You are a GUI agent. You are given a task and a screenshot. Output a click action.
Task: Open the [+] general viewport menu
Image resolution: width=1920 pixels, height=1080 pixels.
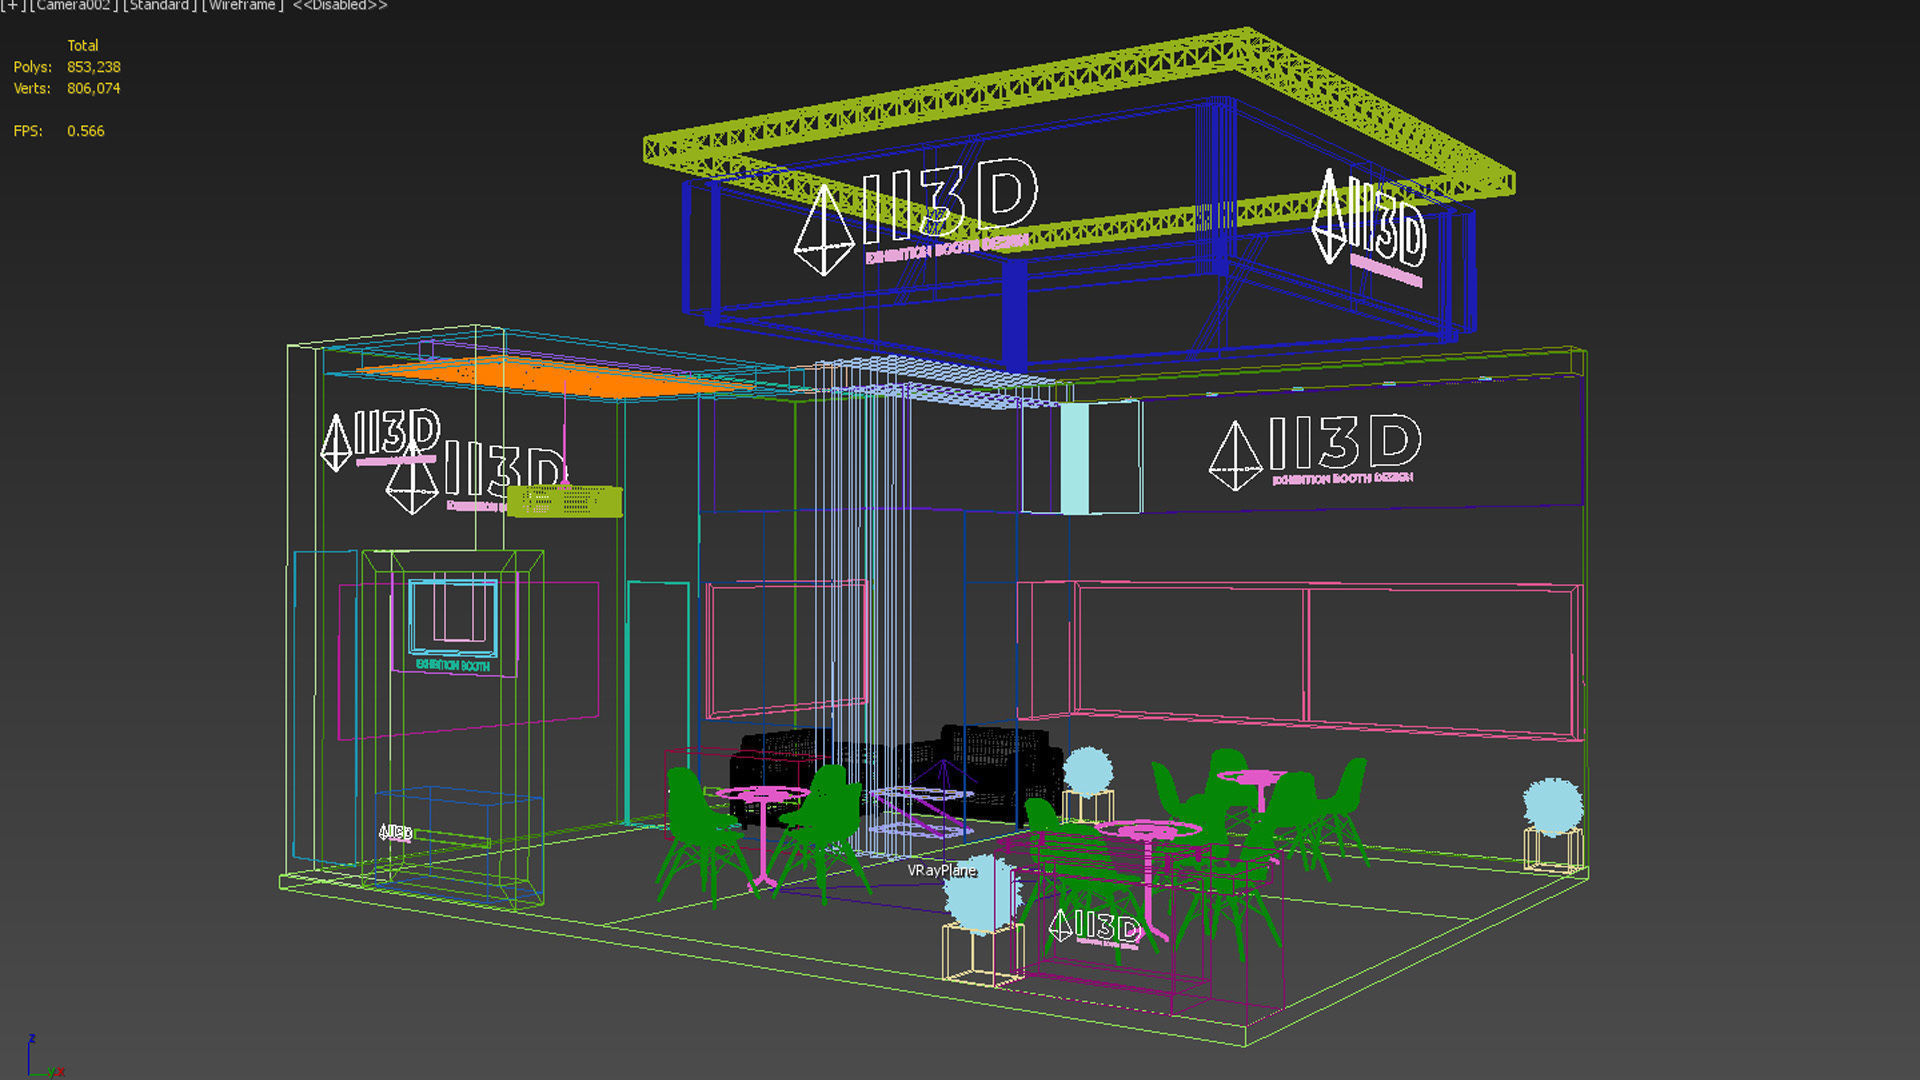[x=13, y=5]
